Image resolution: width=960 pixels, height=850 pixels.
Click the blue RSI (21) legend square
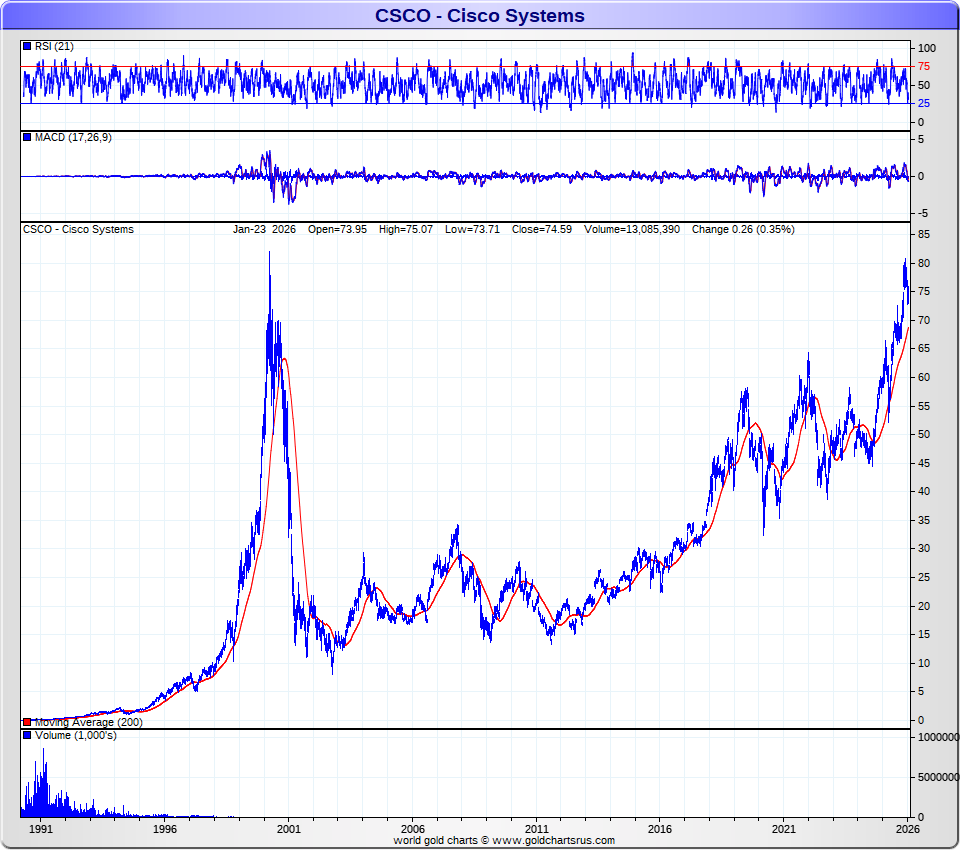click(x=27, y=47)
